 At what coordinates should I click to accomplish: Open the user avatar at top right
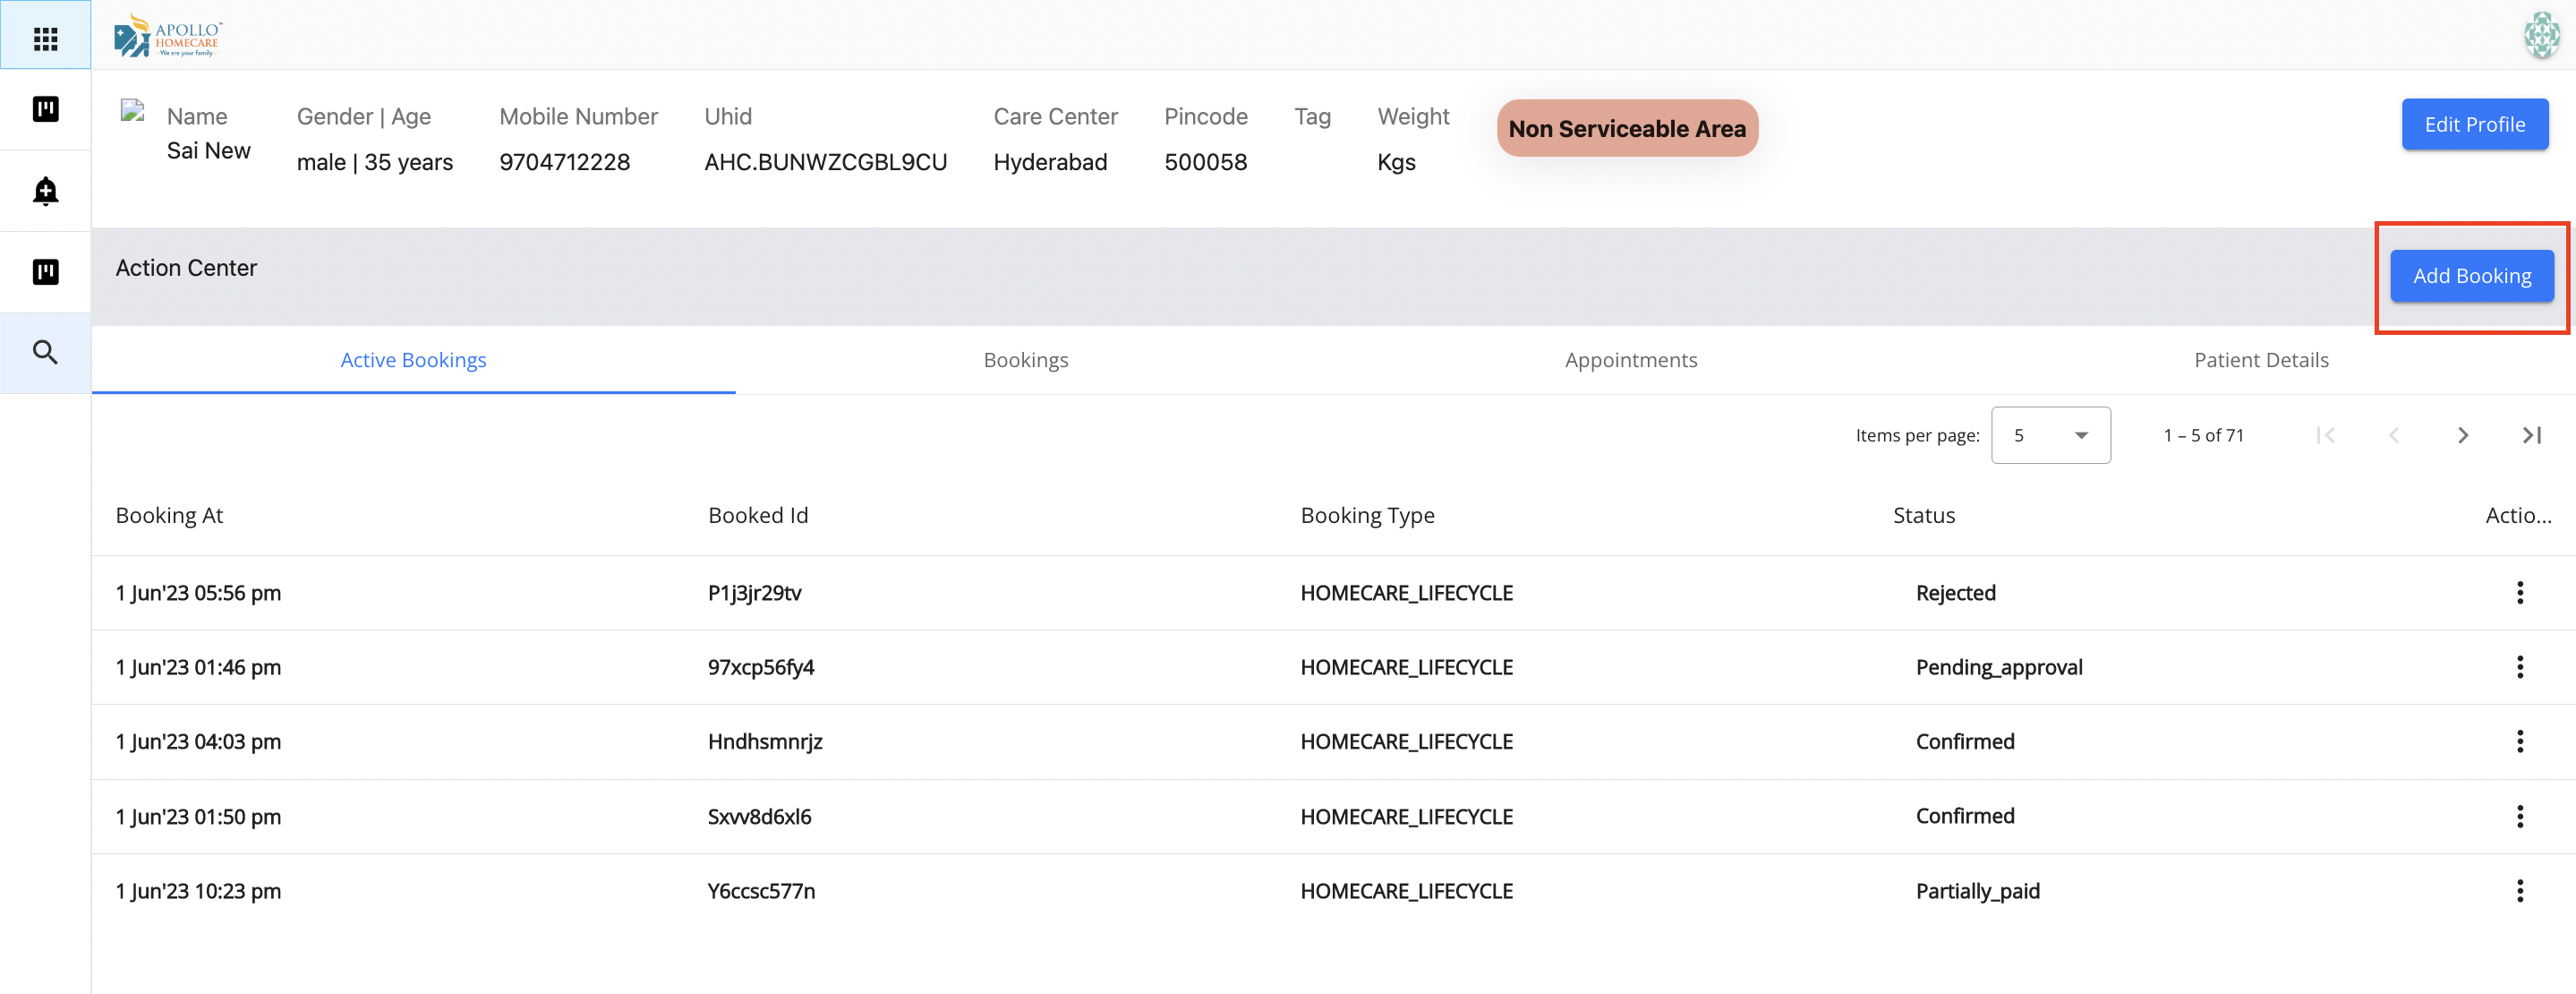pos(2541,35)
